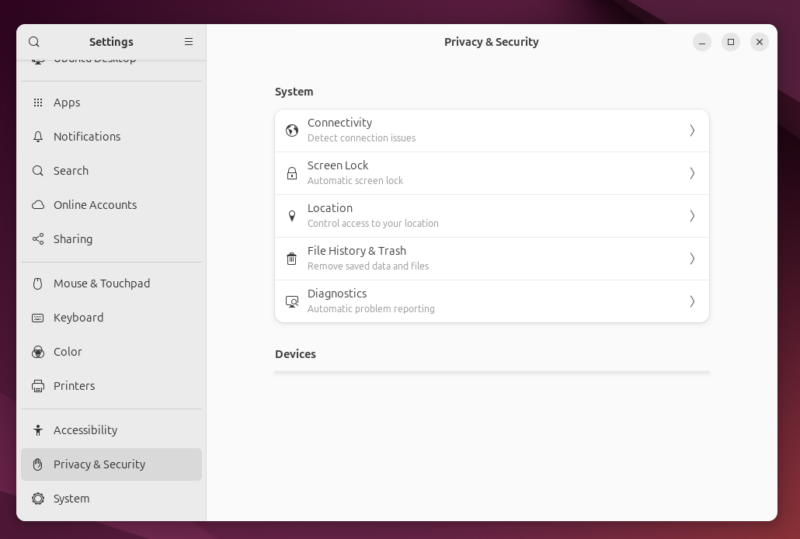The image size is (800, 539).
Task: Click the Screen Lock padlock icon
Action: coord(292,174)
